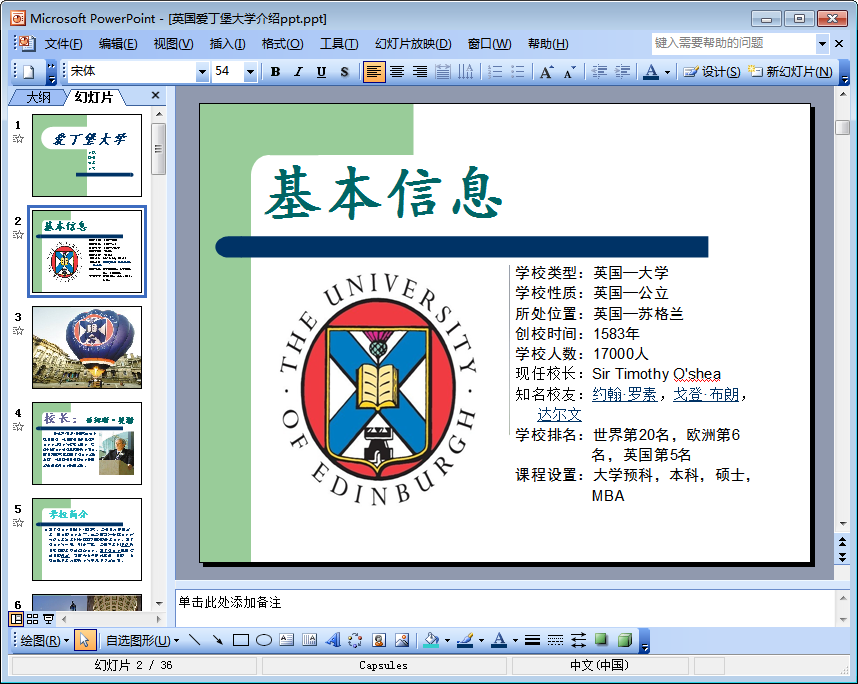Click the 新幻灯片(N) new slide button
Viewport: 858px width, 684px height.
click(790, 72)
